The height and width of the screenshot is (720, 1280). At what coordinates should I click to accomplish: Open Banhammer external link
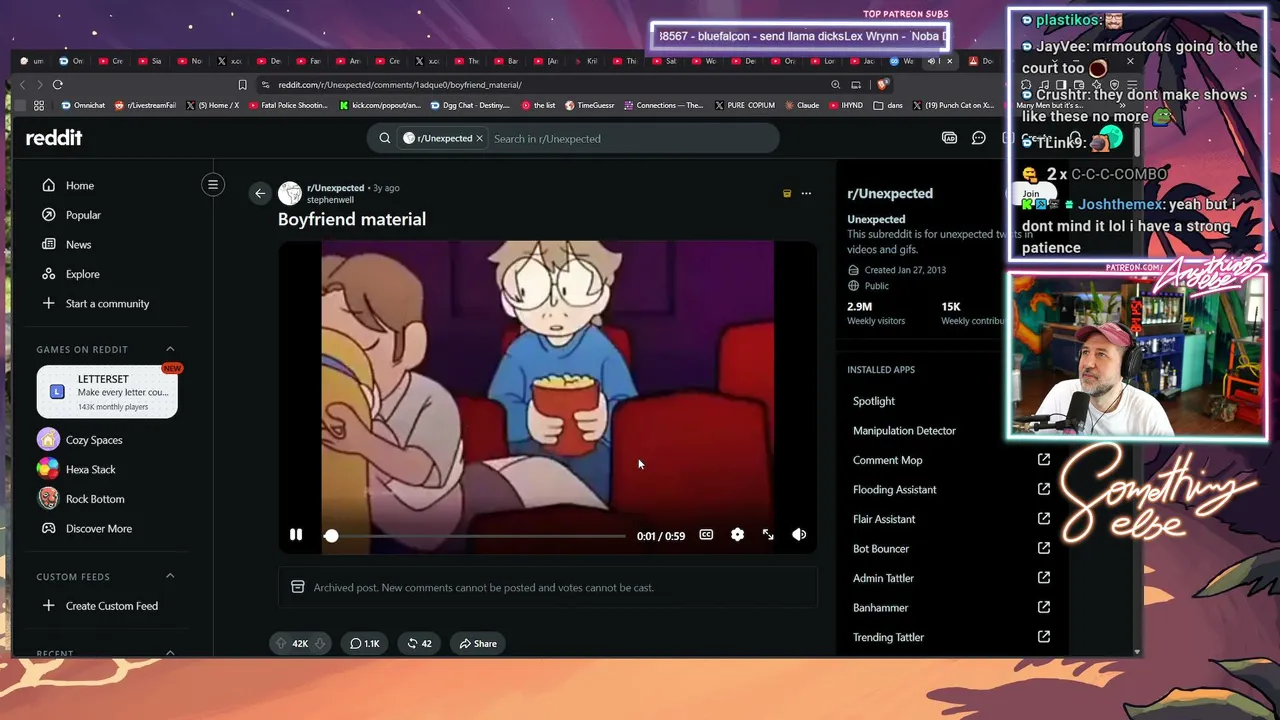click(x=1044, y=607)
